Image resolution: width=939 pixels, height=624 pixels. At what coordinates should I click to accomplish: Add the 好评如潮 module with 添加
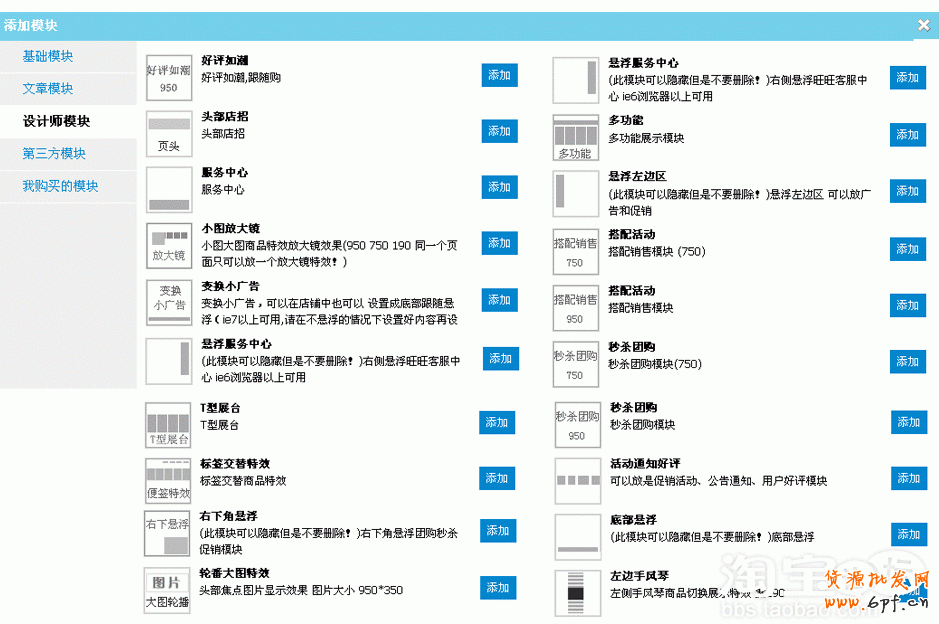click(x=500, y=75)
